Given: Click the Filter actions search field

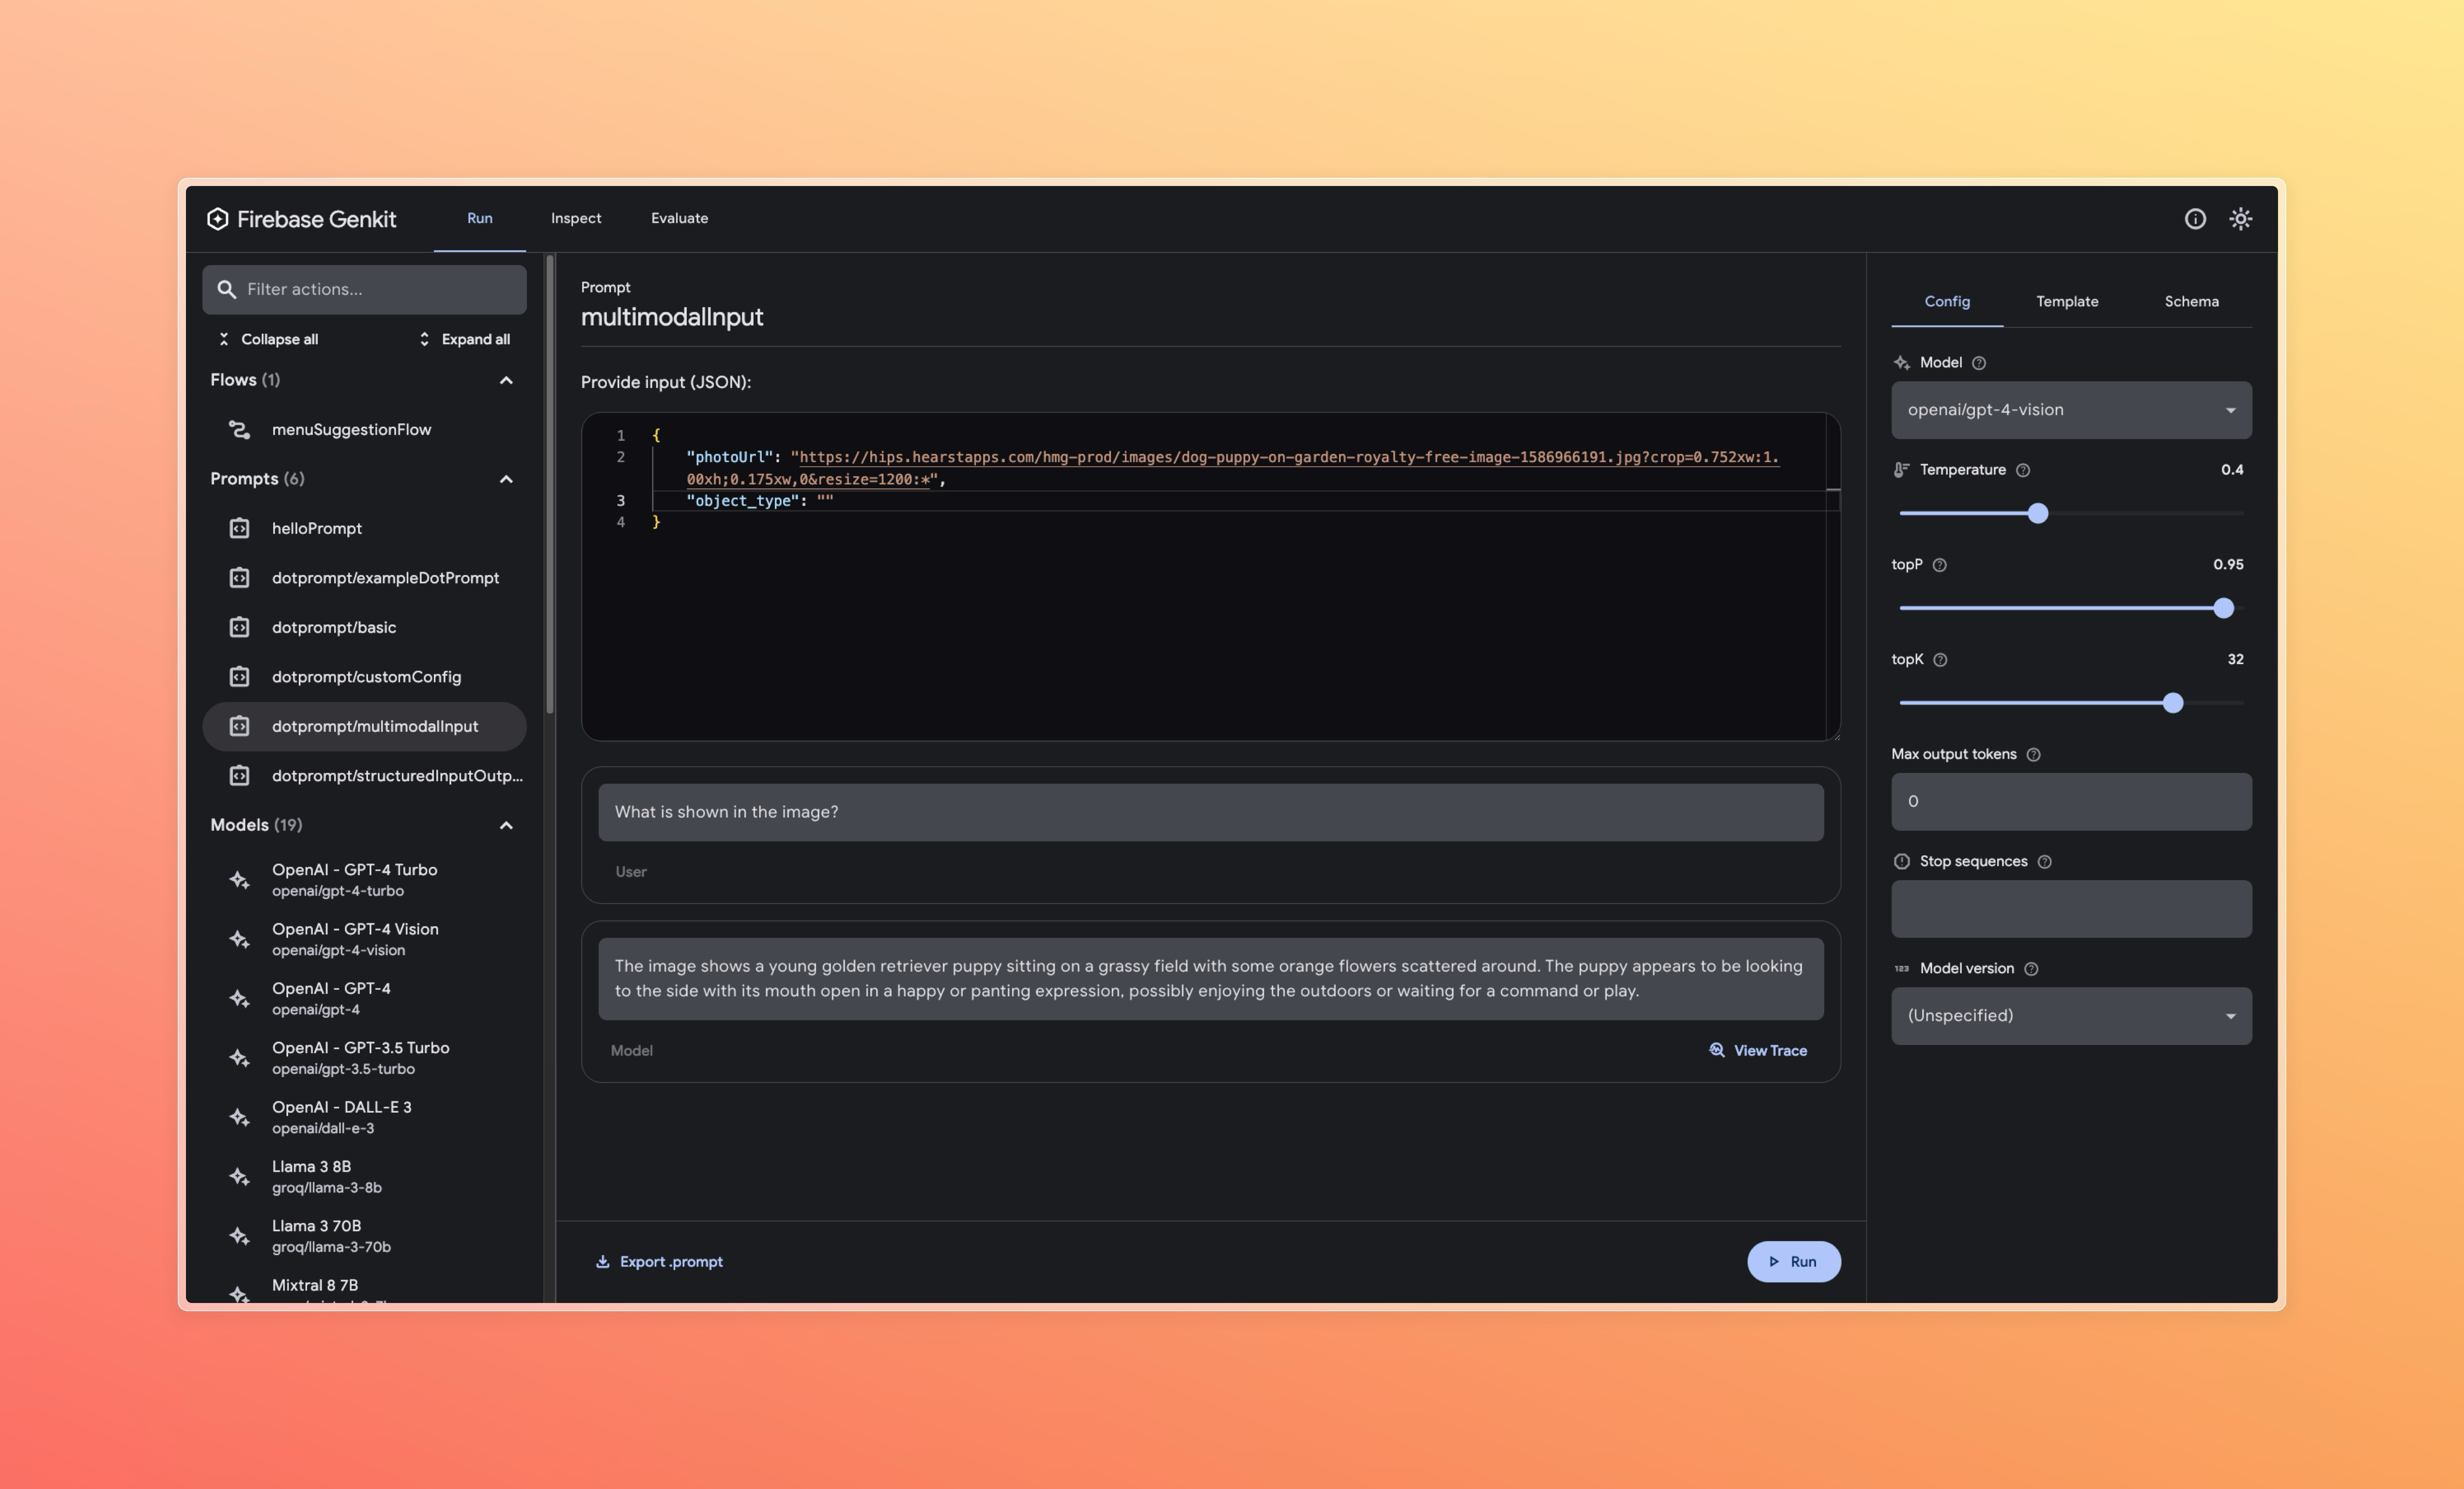Looking at the screenshot, I should point(365,289).
